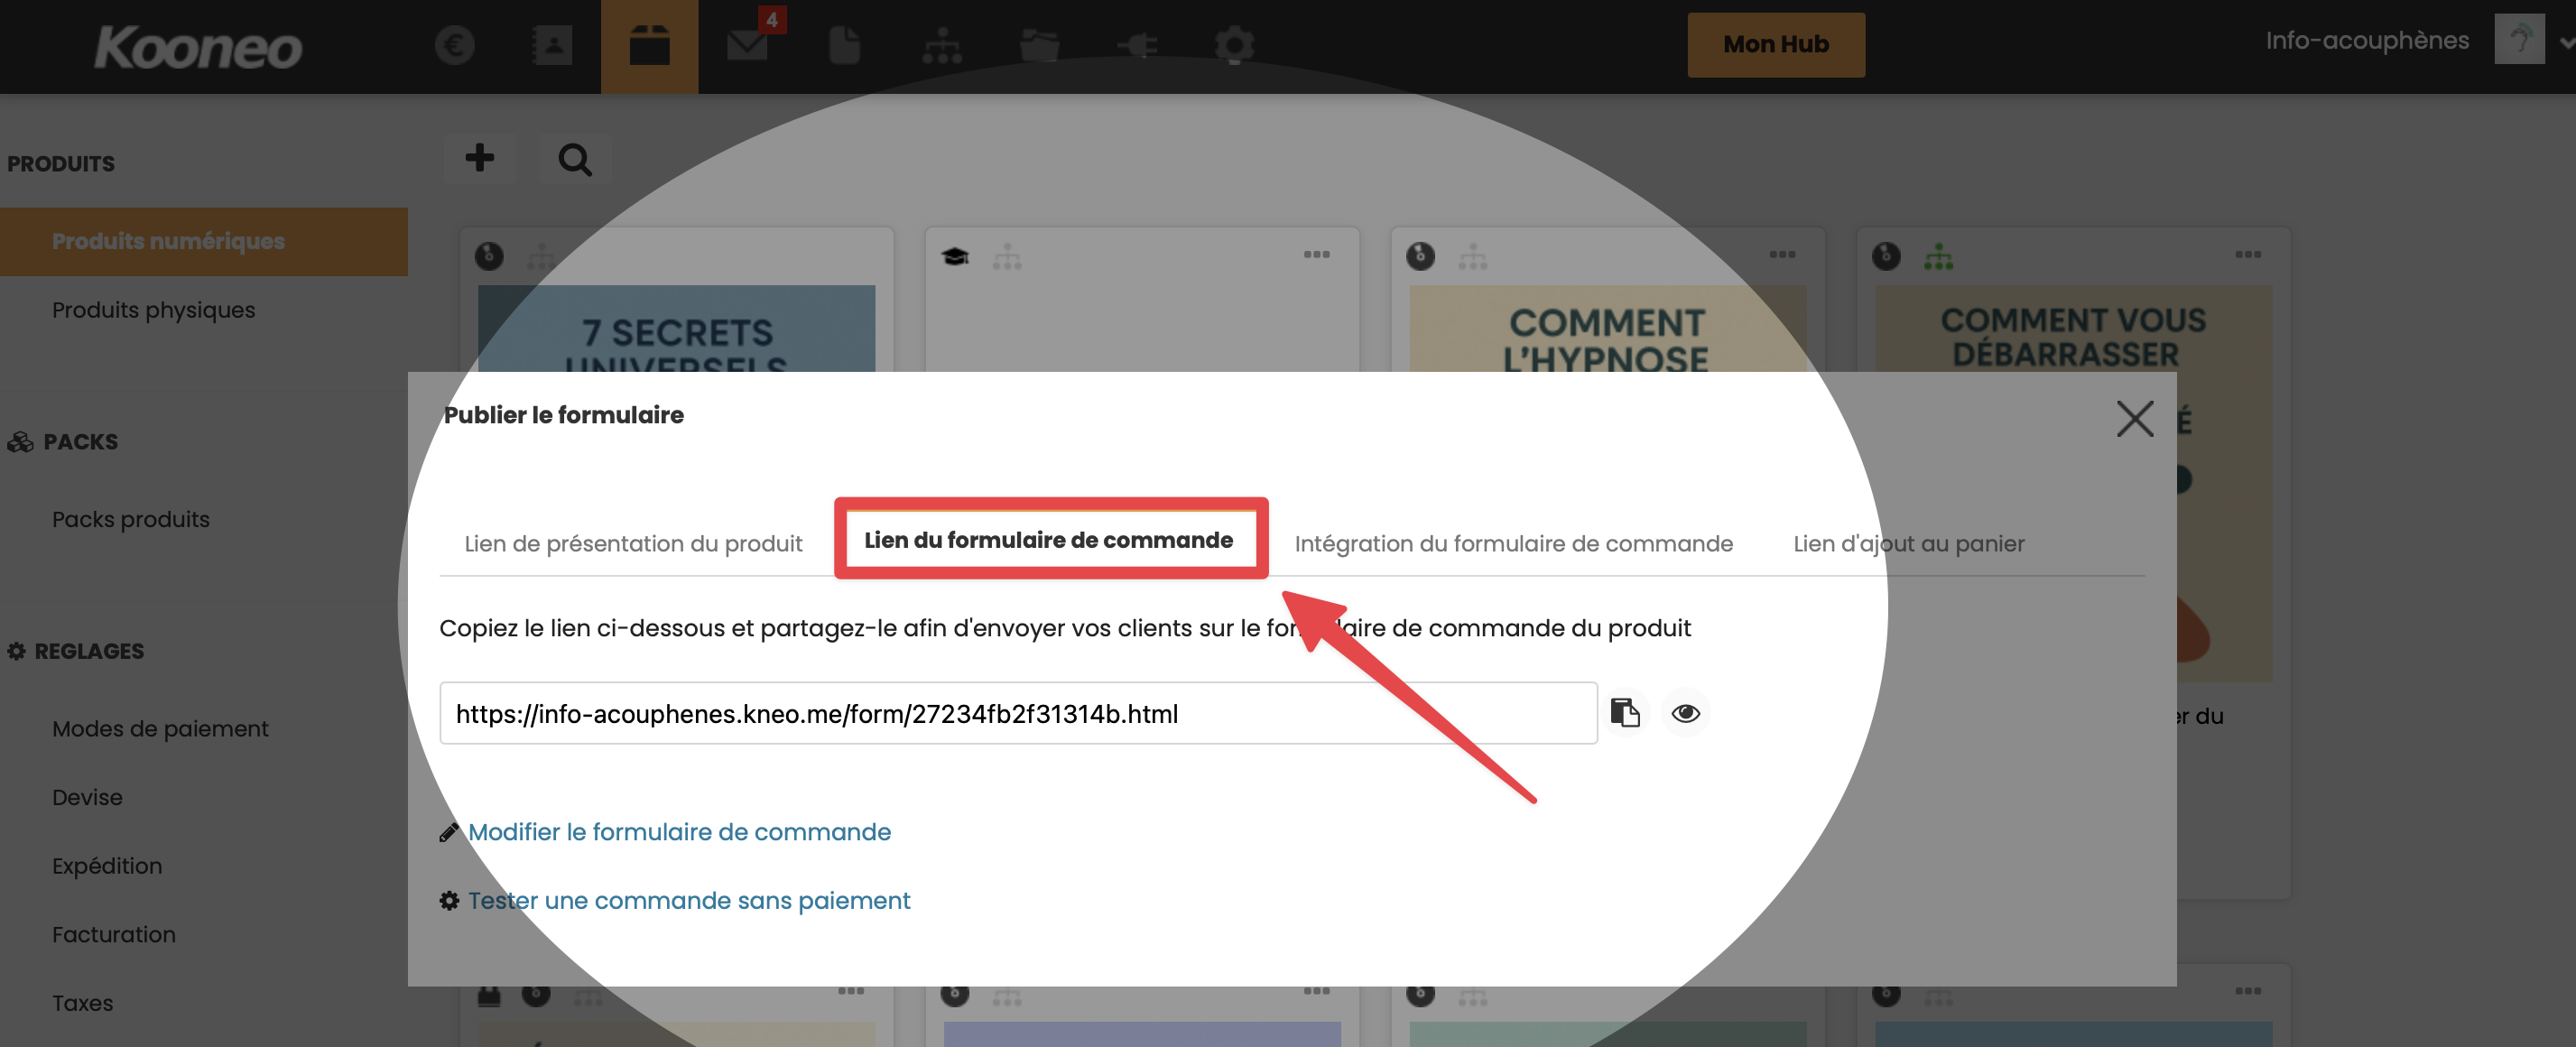Close the Publier le formulaire dialog

tap(2134, 419)
